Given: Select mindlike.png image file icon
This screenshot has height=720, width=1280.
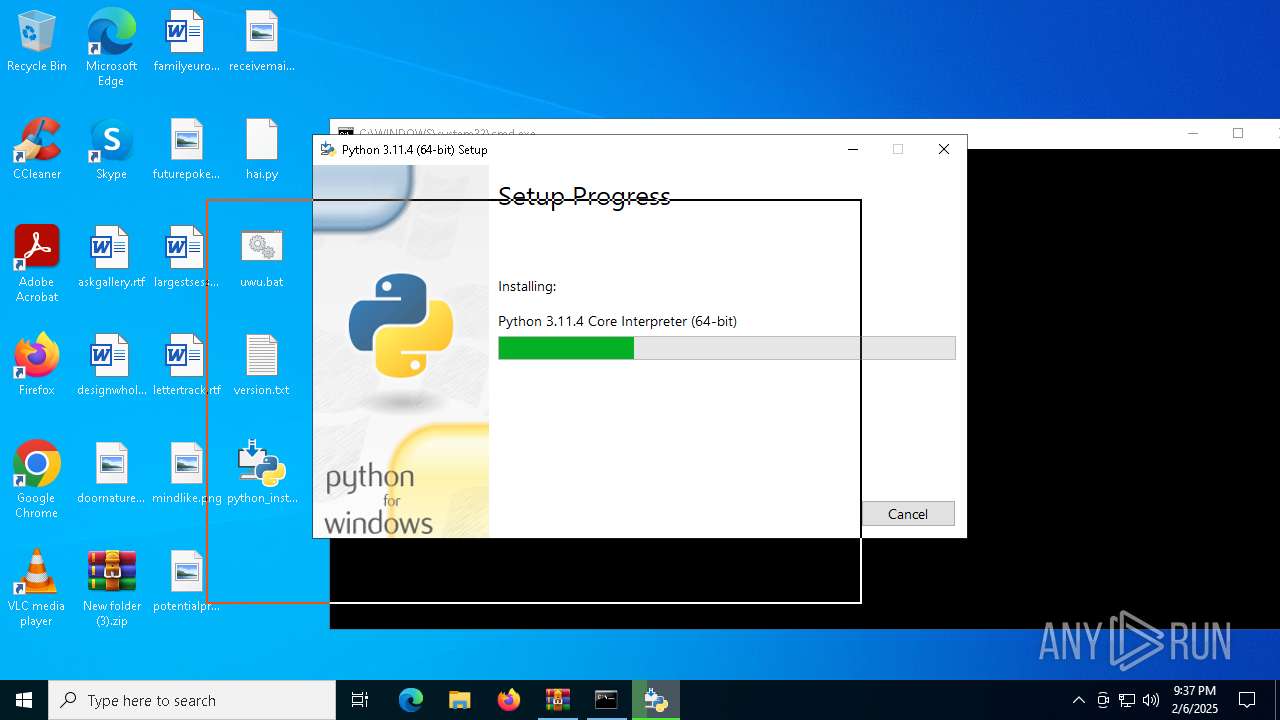Looking at the screenshot, I should click(x=186, y=474).
